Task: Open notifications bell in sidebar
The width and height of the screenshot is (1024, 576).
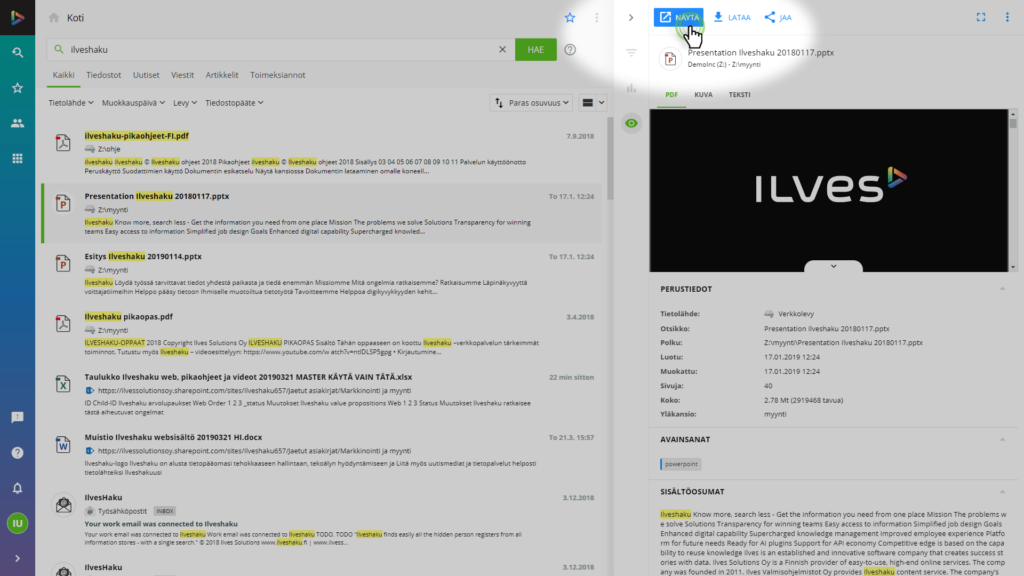Action: point(18,488)
